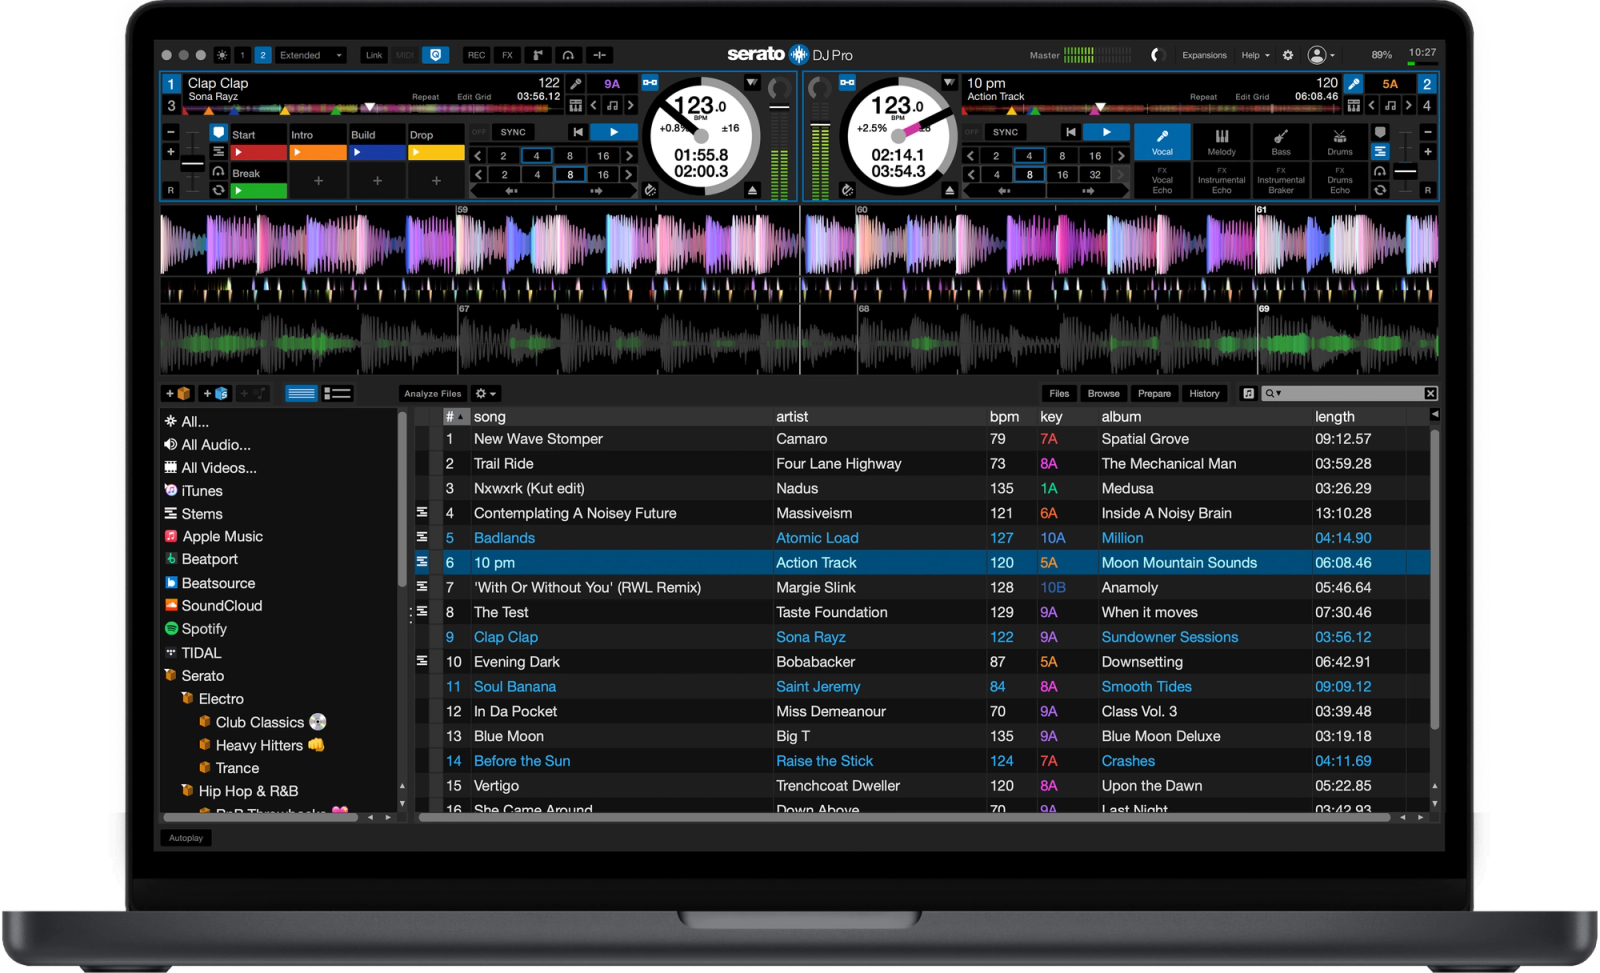1600x973 pixels.
Task: Switch to the History tab
Action: 1204,393
